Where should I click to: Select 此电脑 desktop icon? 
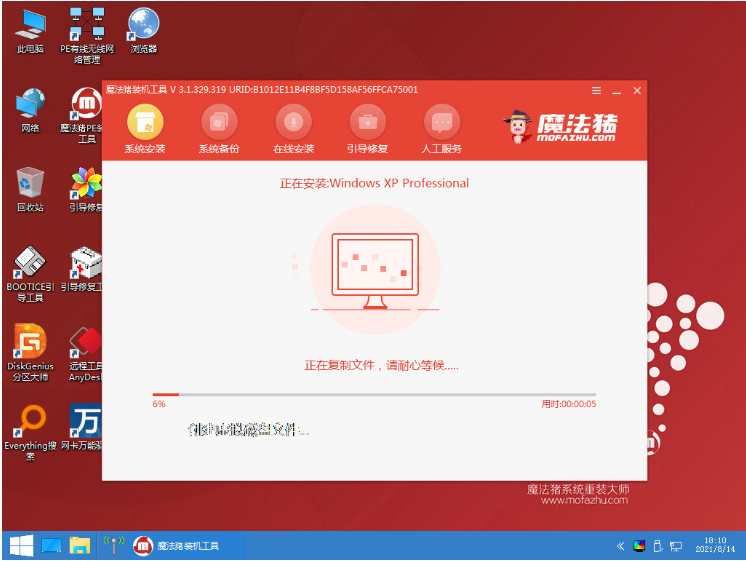coord(30,32)
